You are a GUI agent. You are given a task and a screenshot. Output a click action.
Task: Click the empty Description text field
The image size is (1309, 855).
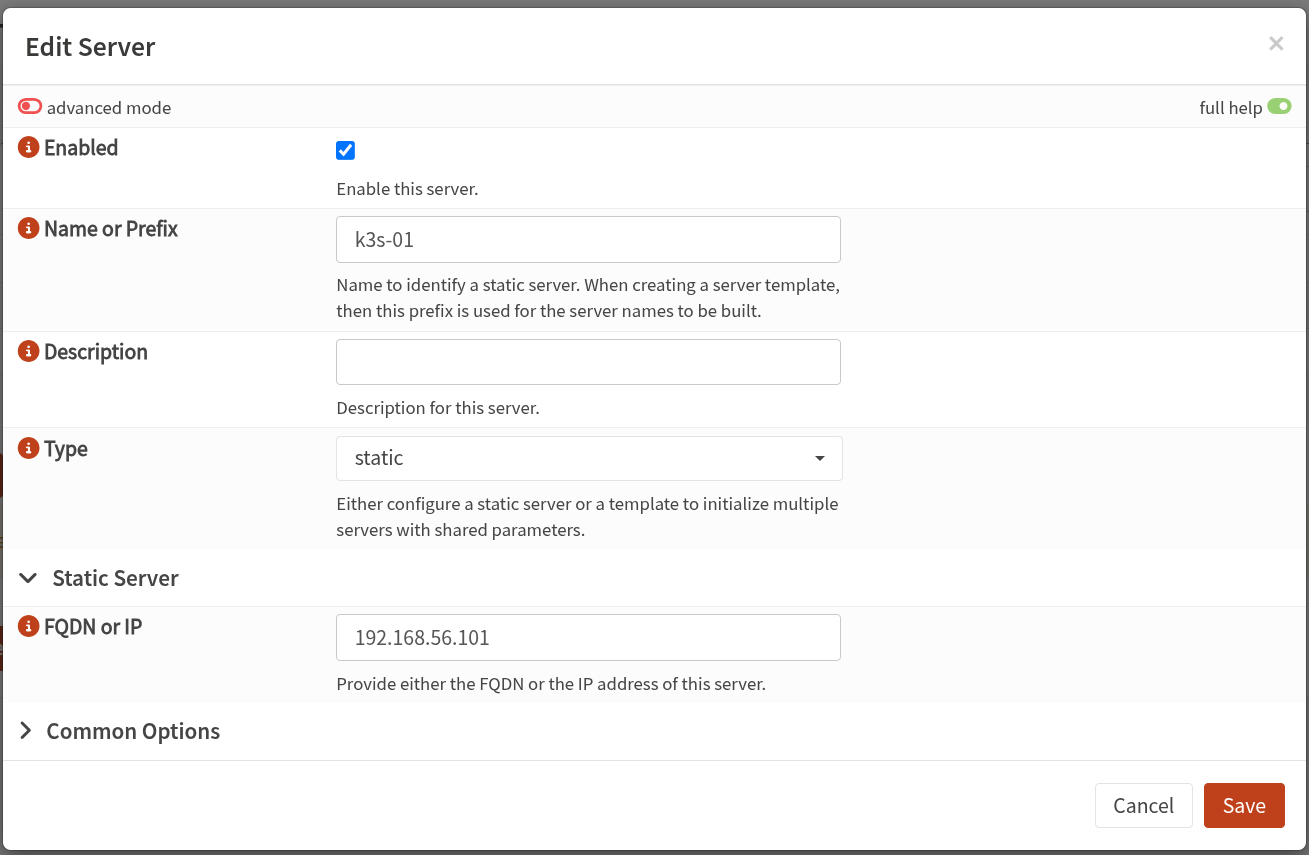588,362
